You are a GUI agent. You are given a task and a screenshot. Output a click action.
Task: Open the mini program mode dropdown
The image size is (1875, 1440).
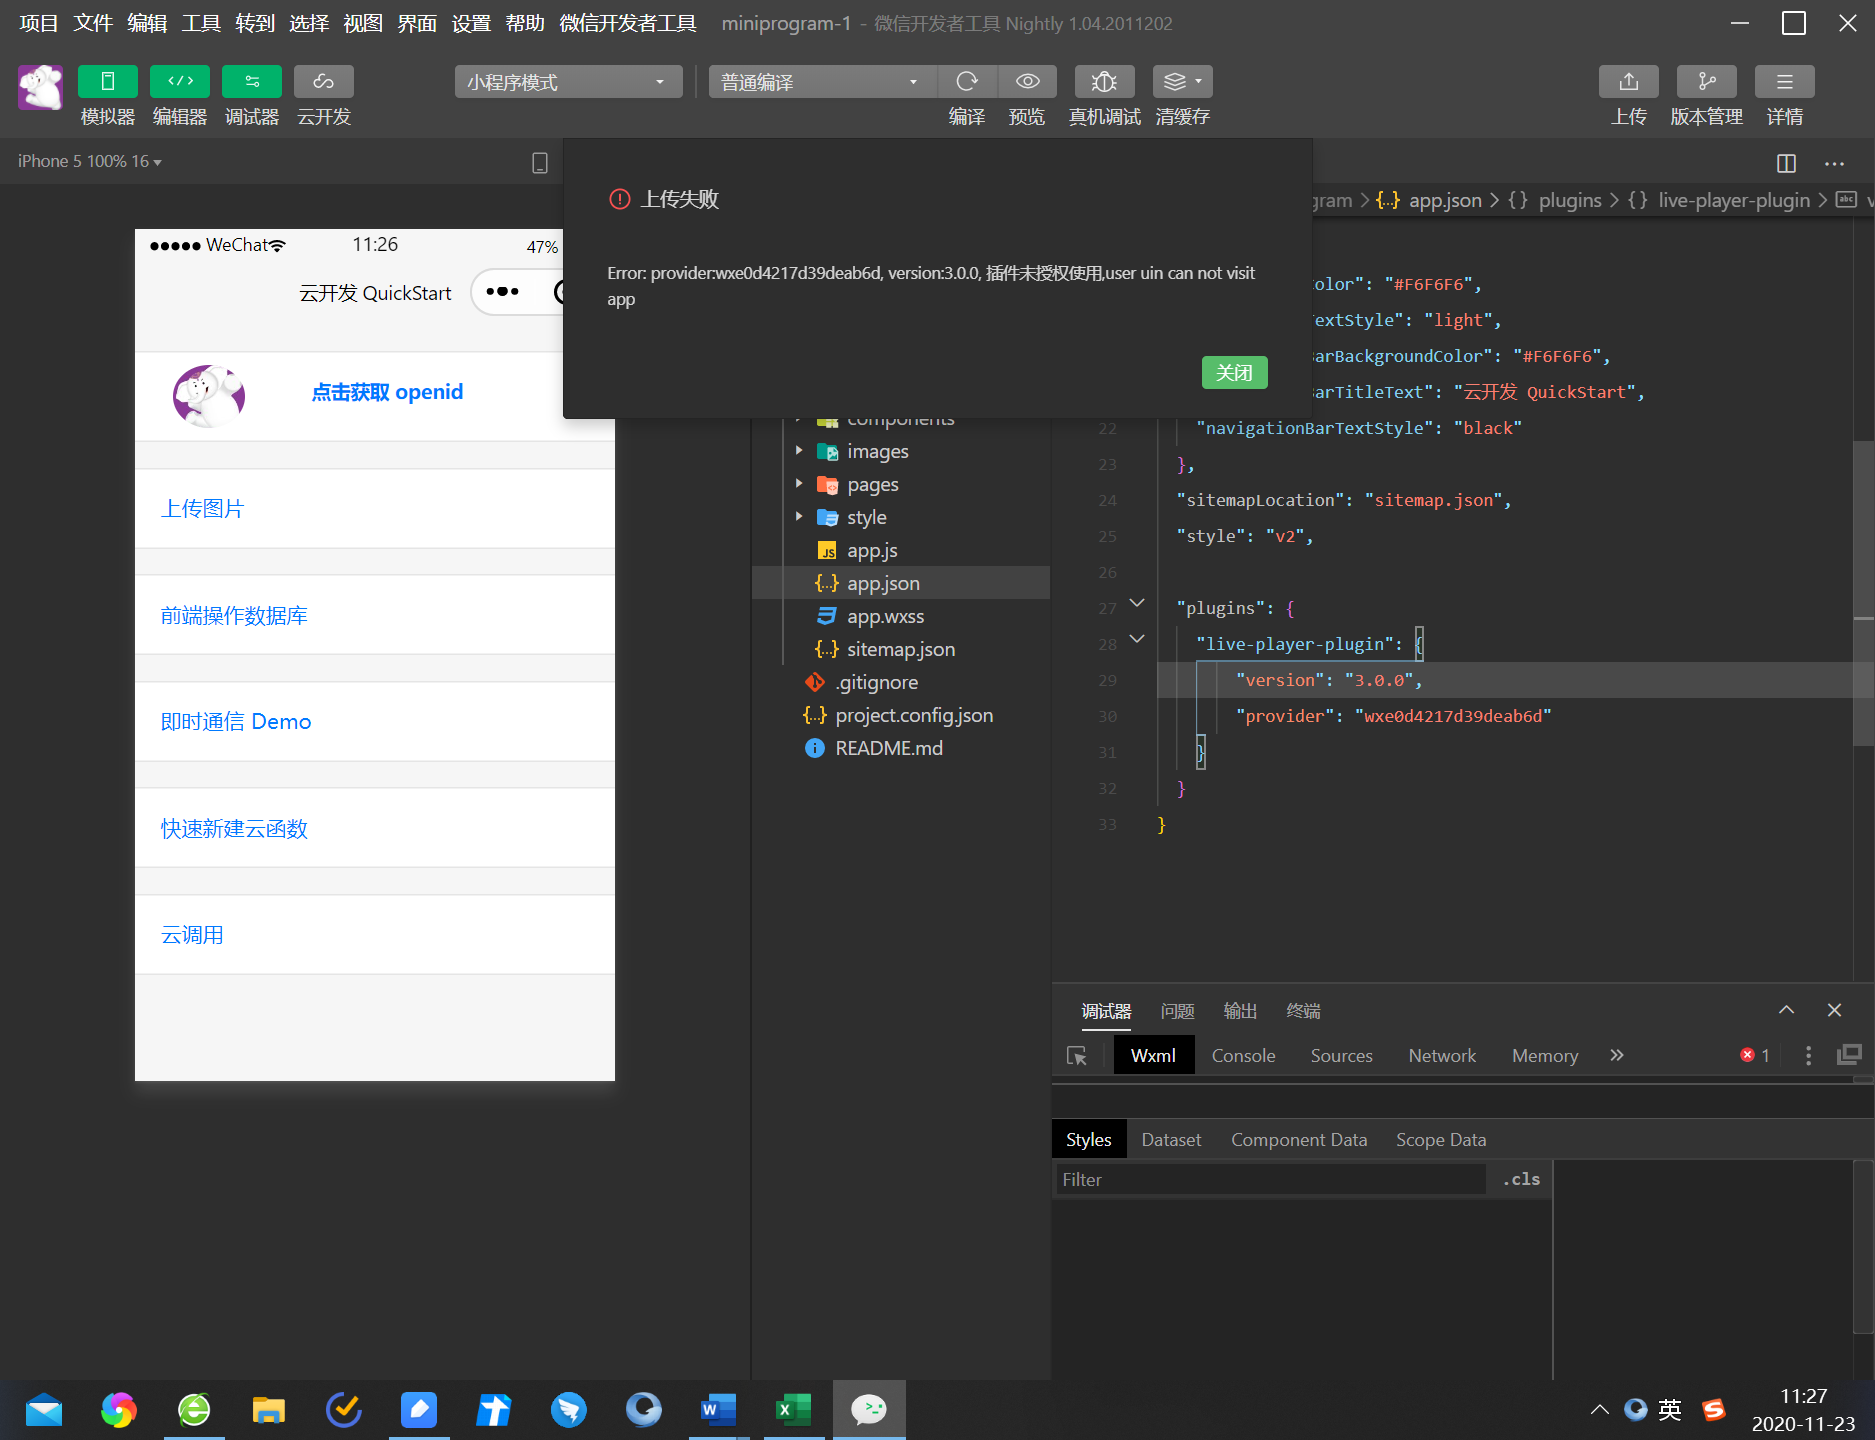pos(568,82)
